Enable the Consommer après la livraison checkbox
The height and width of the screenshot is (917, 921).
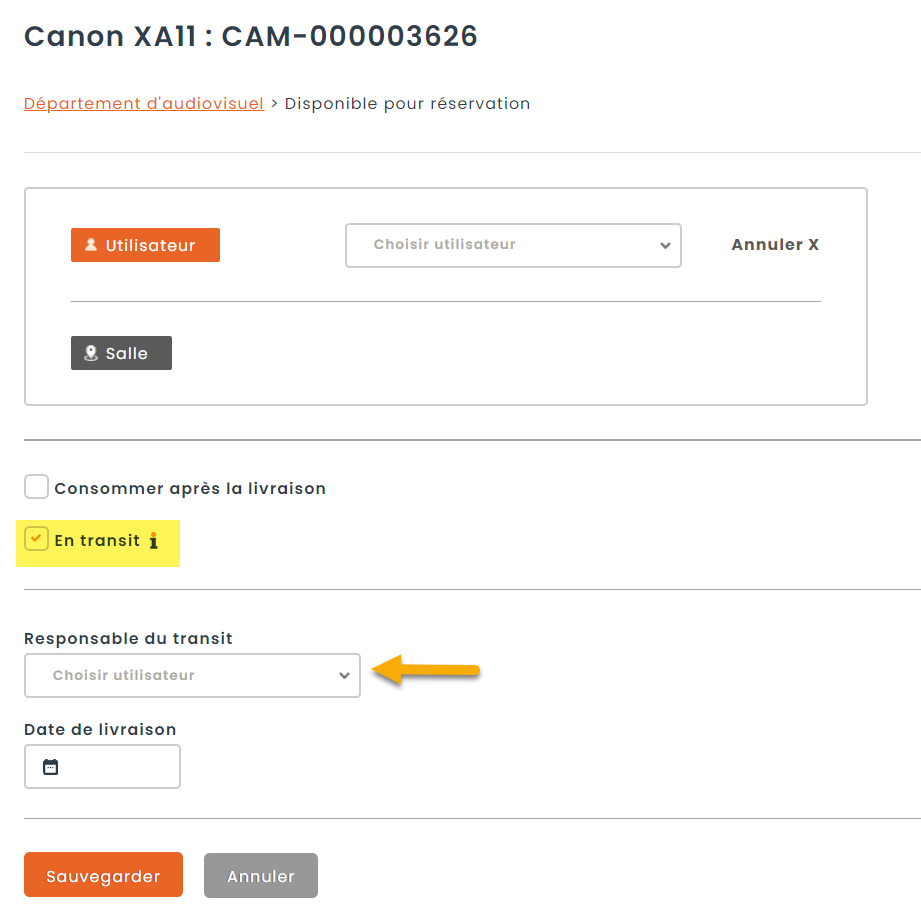tap(37, 487)
